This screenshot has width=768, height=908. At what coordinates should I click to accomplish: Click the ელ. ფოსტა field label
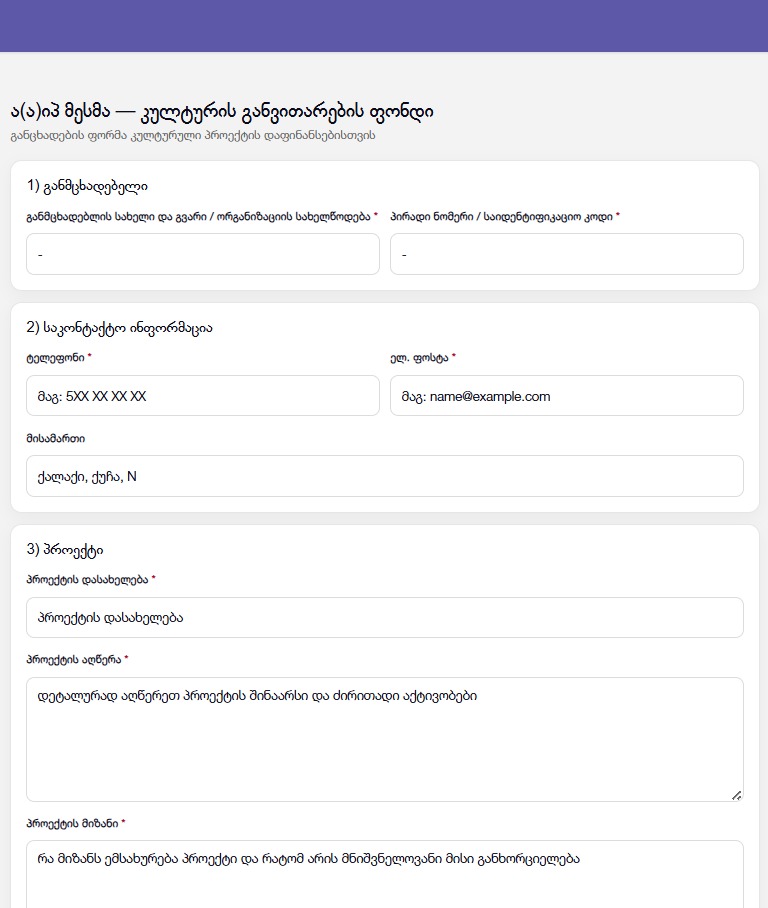pos(419,357)
